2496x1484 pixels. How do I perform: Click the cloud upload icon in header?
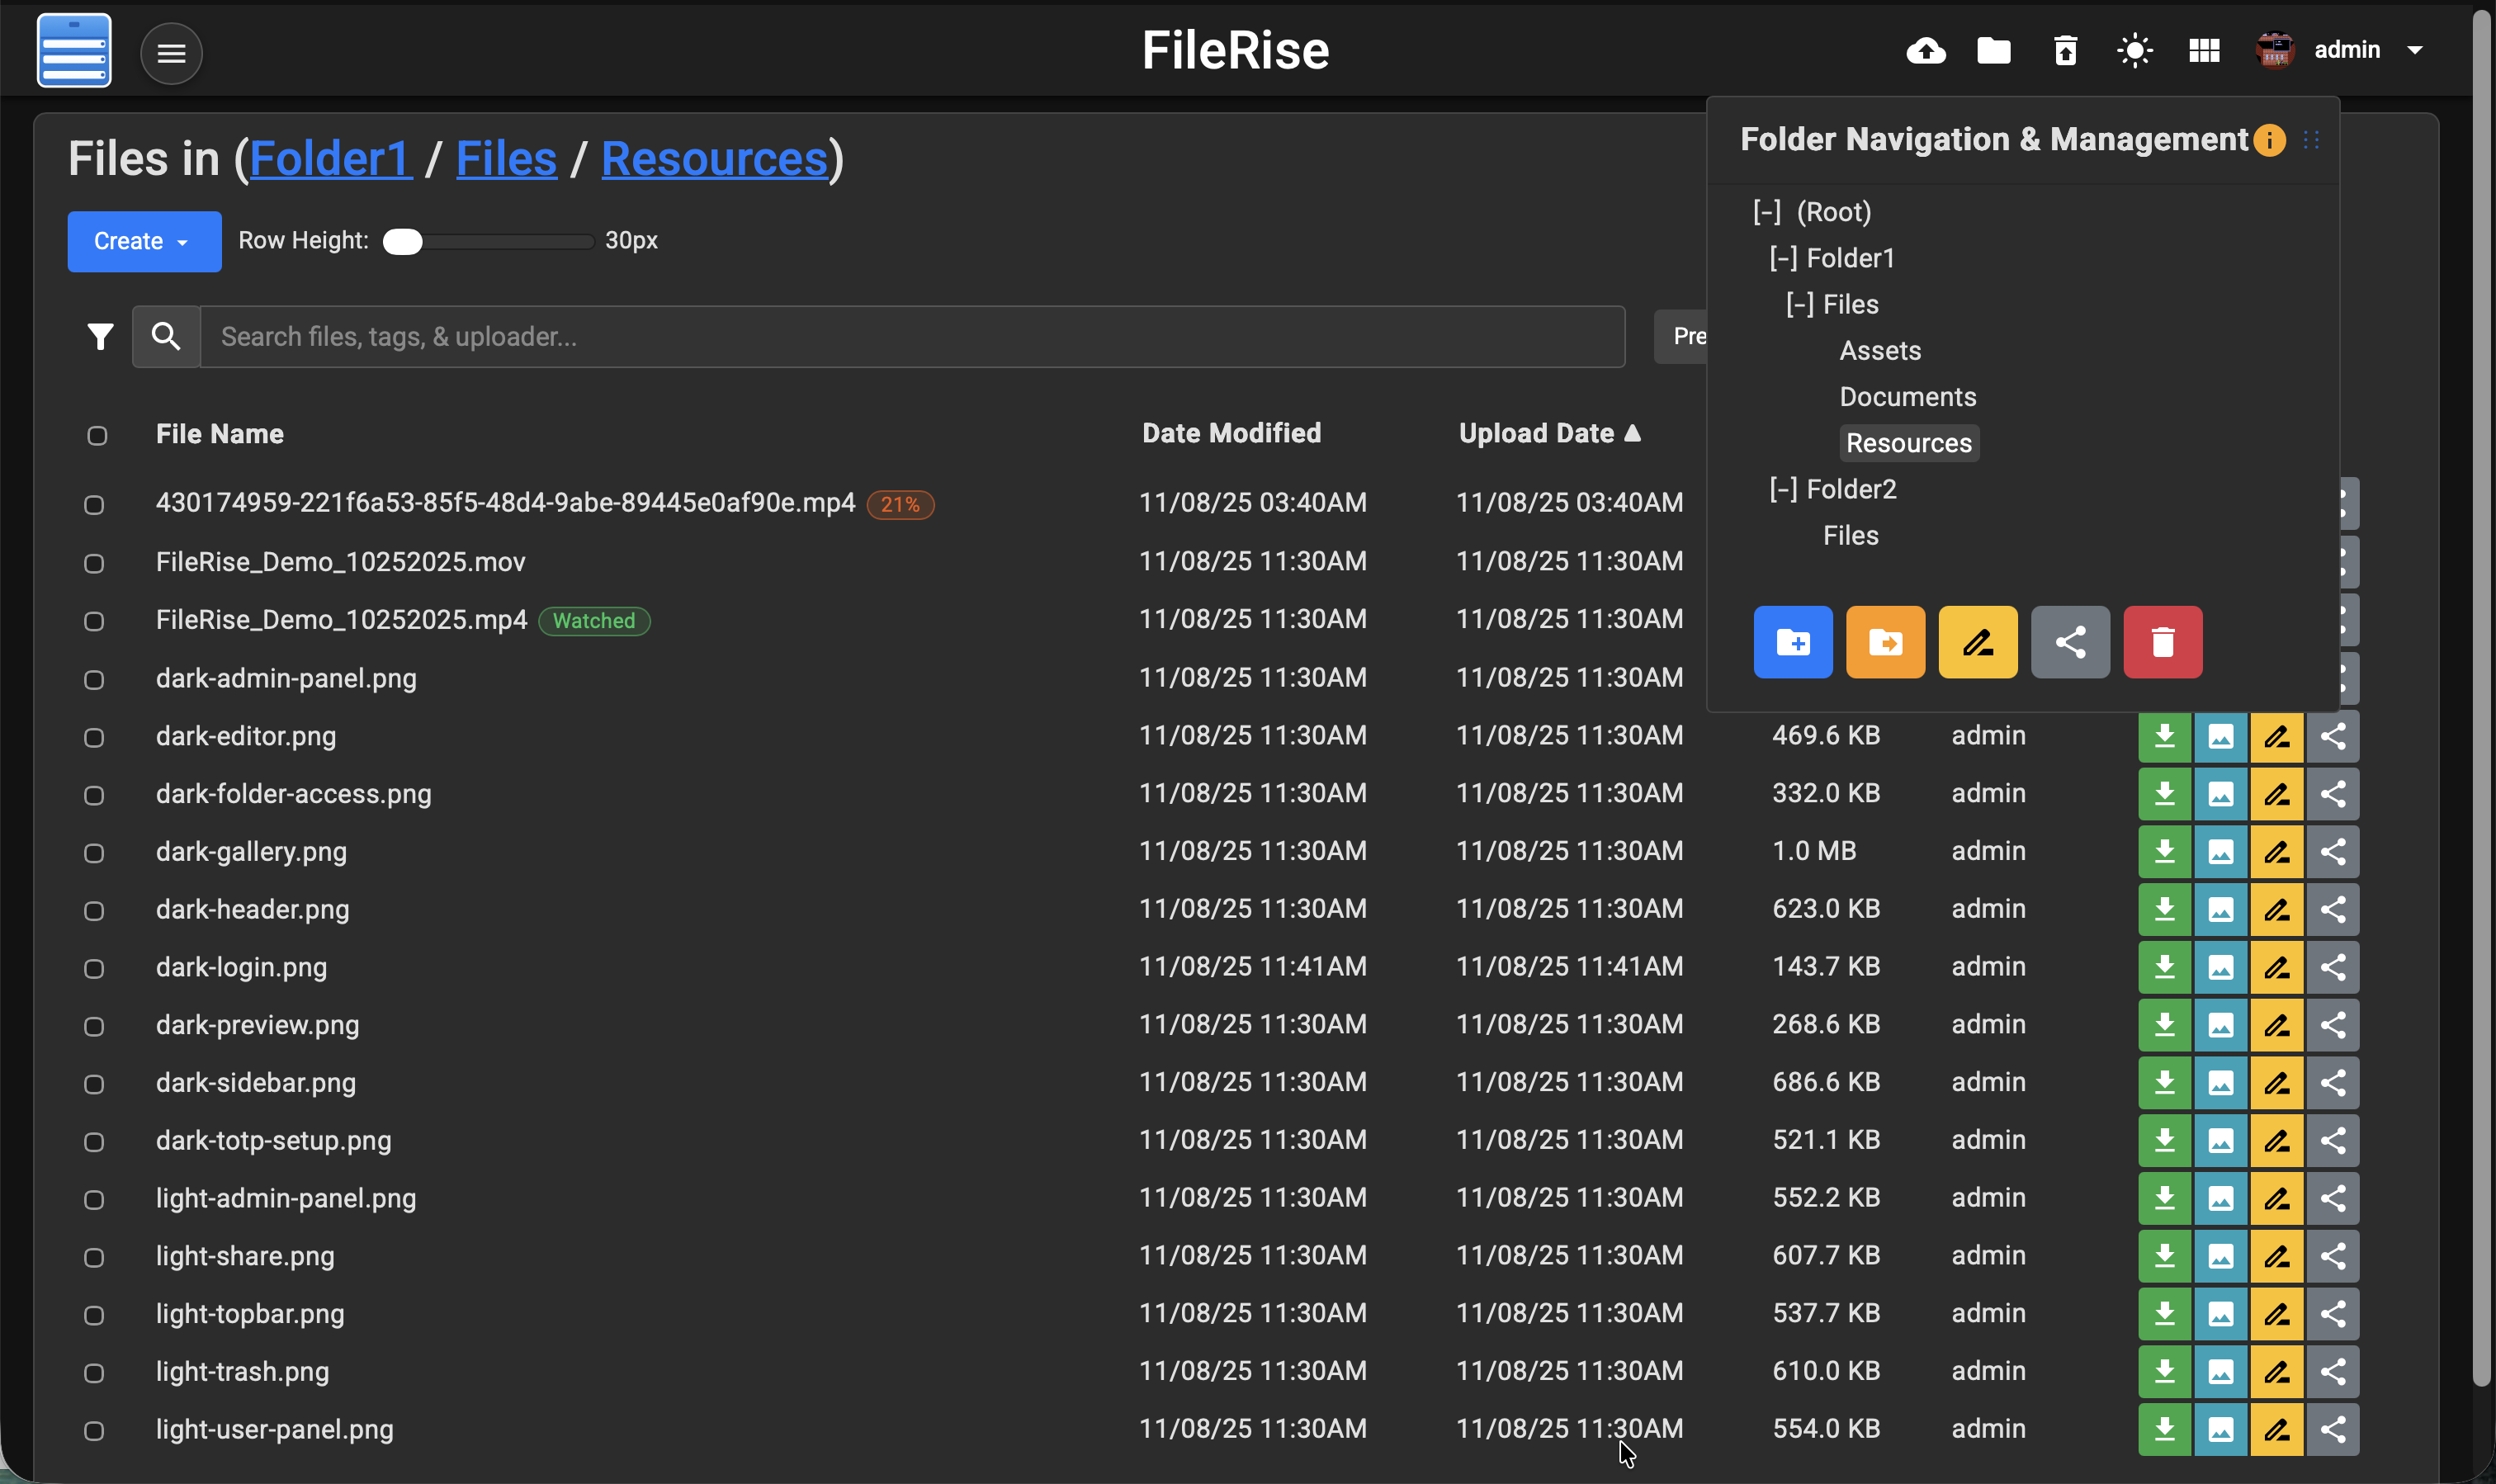coord(1926,50)
